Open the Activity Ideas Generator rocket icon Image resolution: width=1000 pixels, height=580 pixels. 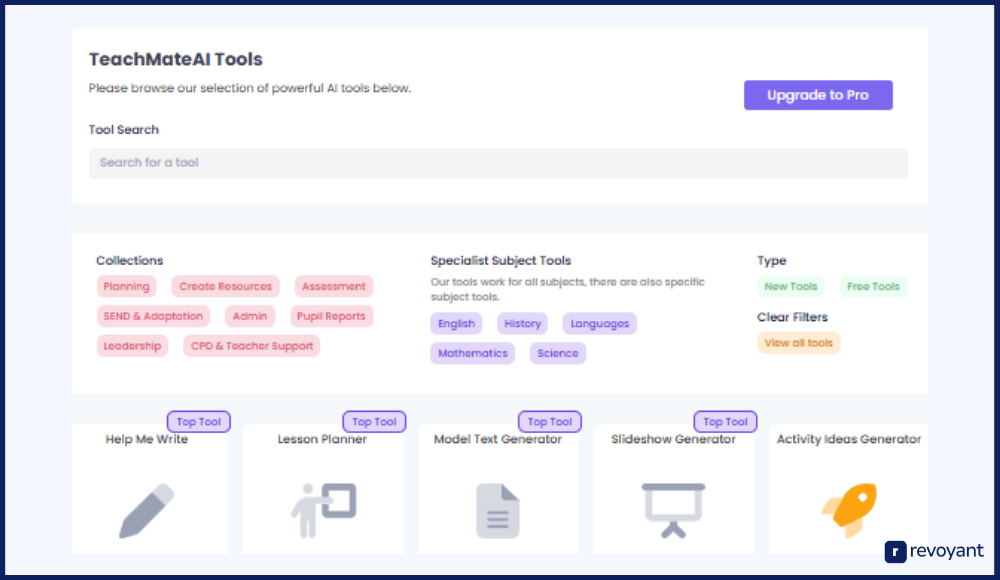point(849,510)
